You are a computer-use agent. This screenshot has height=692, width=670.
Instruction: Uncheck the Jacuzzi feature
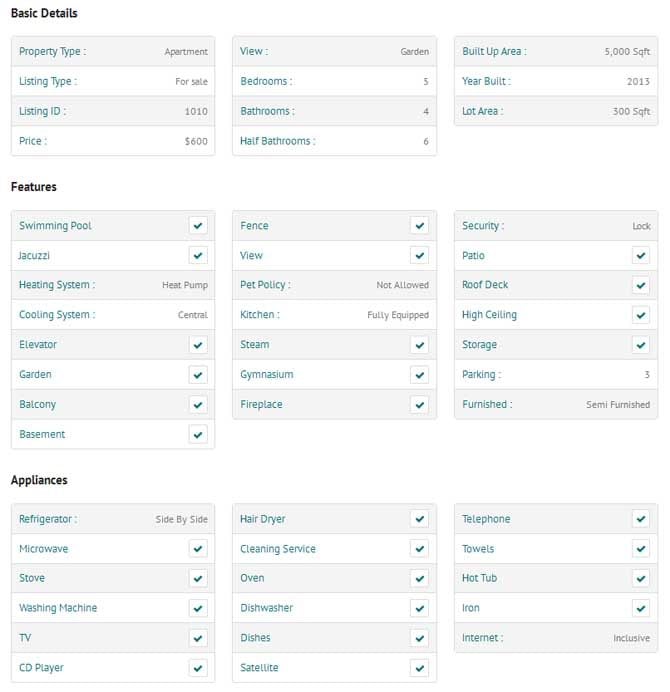tap(198, 256)
